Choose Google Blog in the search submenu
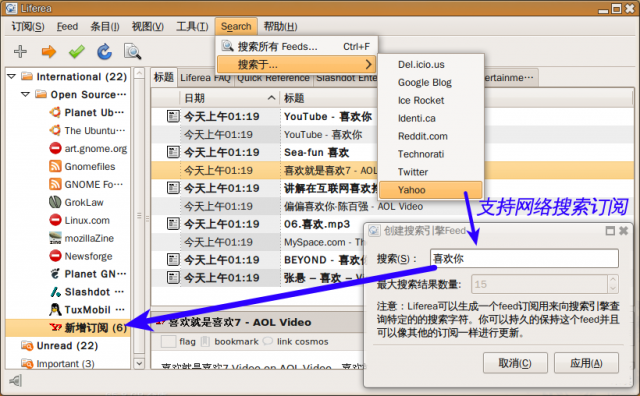The width and height of the screenshot is (640, 396). (431, 82)
